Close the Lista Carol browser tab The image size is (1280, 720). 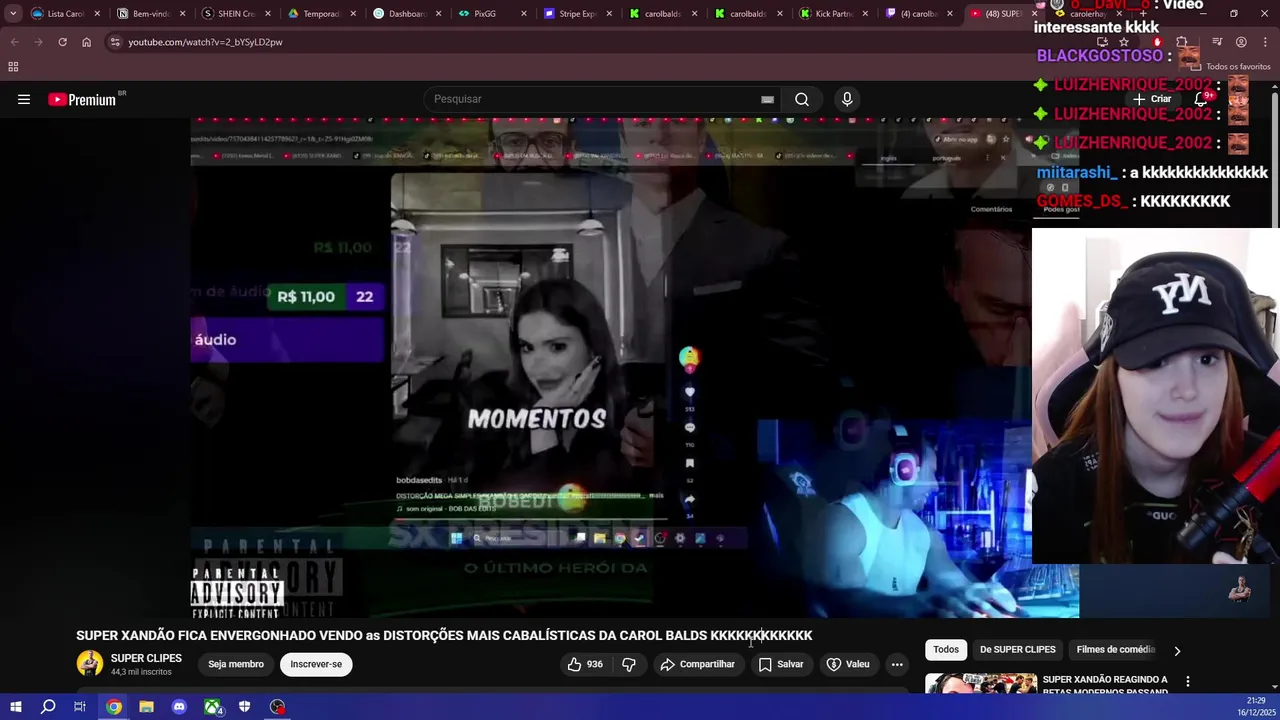[97, 14]
